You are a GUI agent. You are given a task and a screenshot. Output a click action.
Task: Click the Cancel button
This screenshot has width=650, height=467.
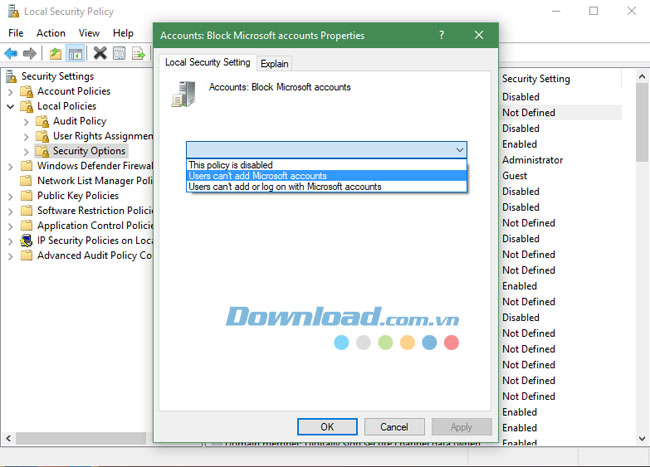point(394,427)
